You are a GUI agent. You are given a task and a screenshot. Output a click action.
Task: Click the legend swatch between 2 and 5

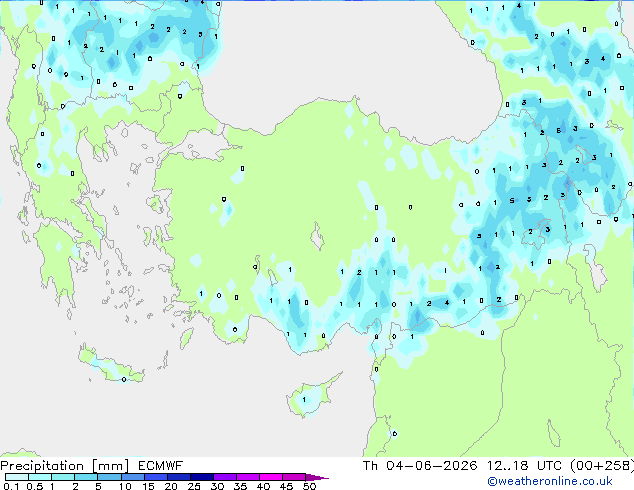[86, 477]
